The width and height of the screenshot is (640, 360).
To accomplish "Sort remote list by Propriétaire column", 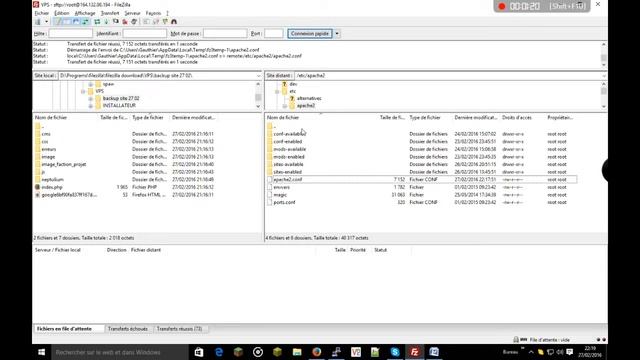I will pyautogui.click(x=561, y=118).
